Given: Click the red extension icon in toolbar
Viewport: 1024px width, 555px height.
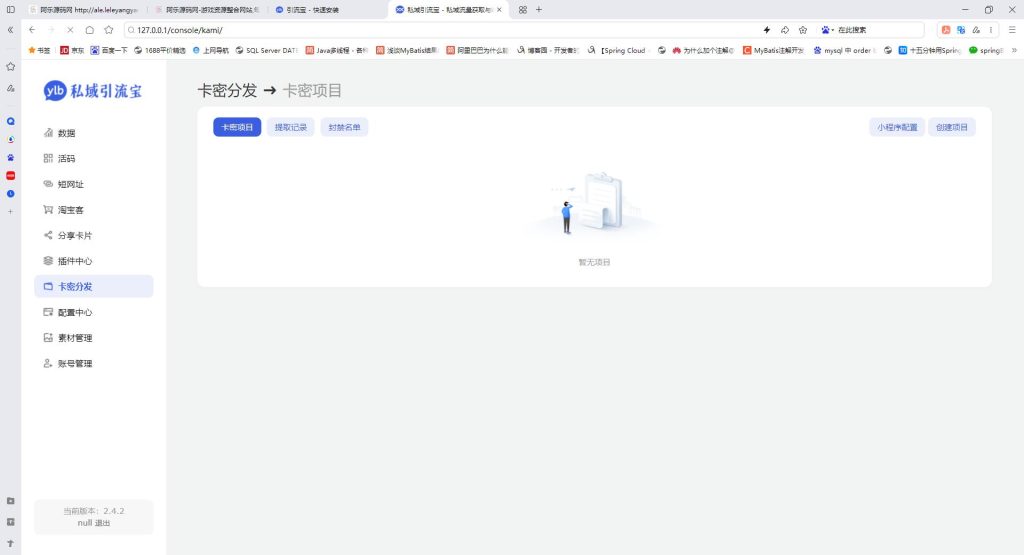Looking at the screenshot, I should pyautogui.click(x=946, y=30).
